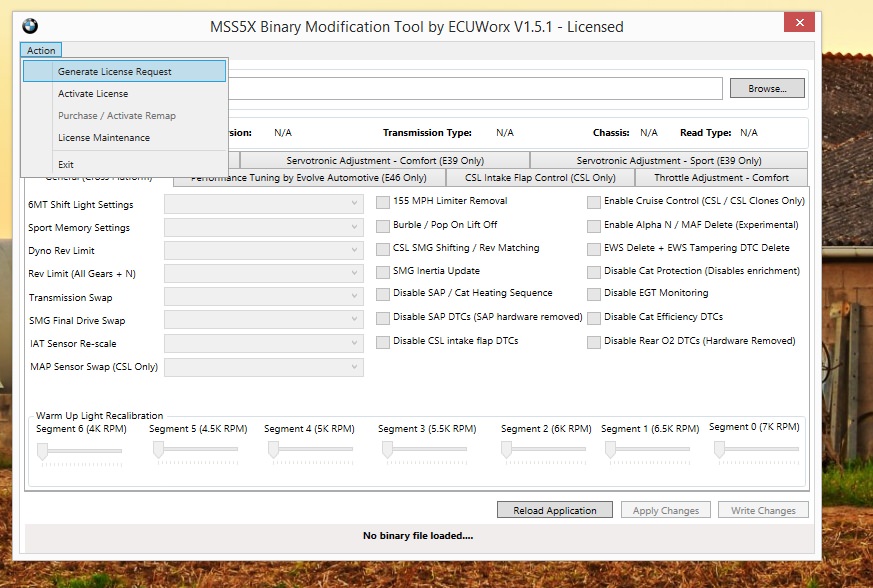Click Segment 1 (6.5K RPM) slider handle

click(610, 450)
